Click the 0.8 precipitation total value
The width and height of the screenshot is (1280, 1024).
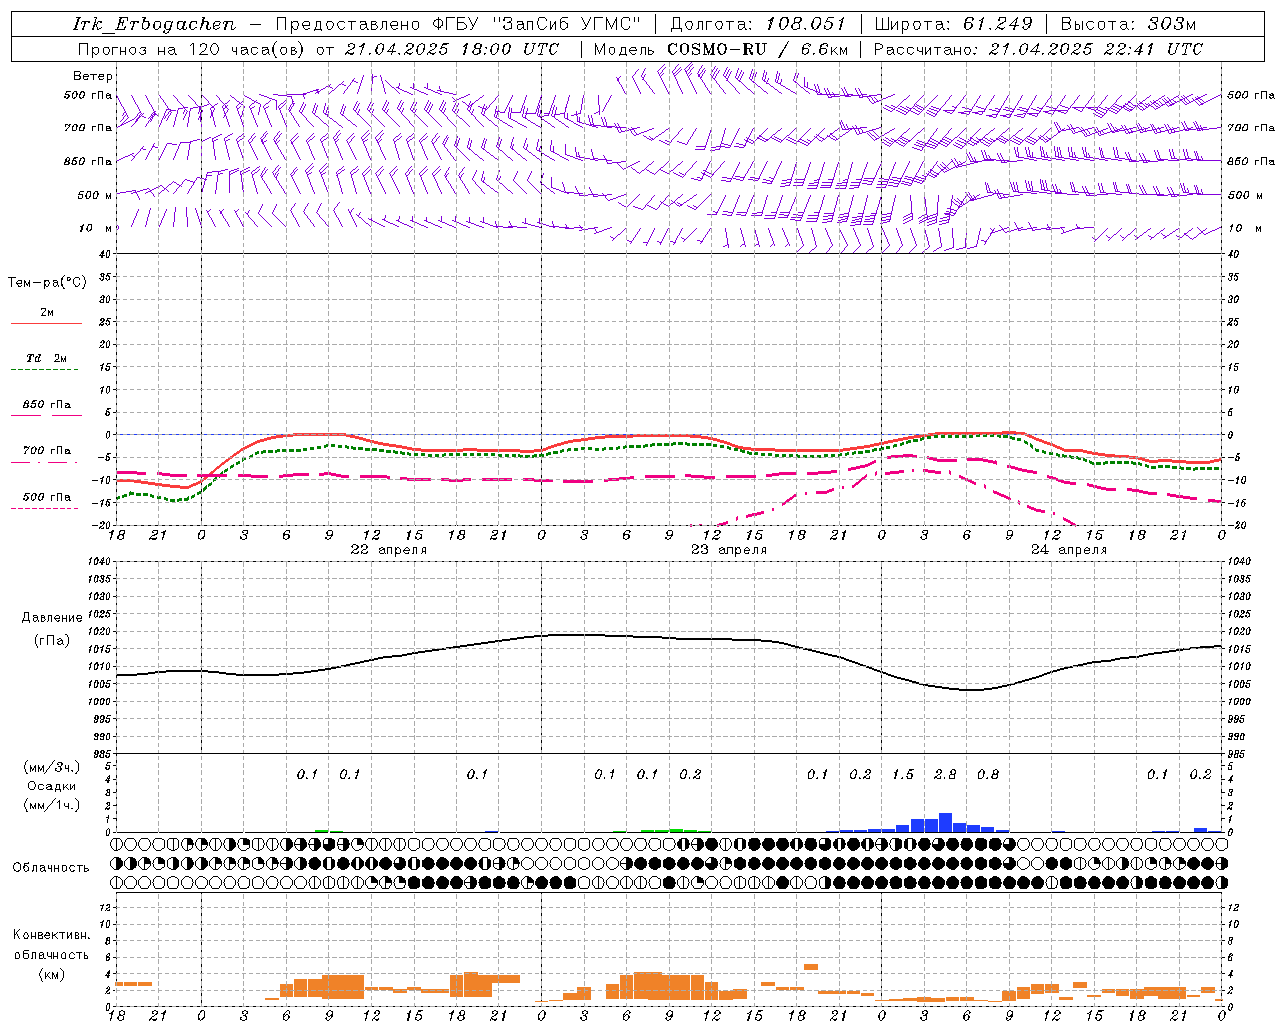pyautogui.click(x=988, y=775)
